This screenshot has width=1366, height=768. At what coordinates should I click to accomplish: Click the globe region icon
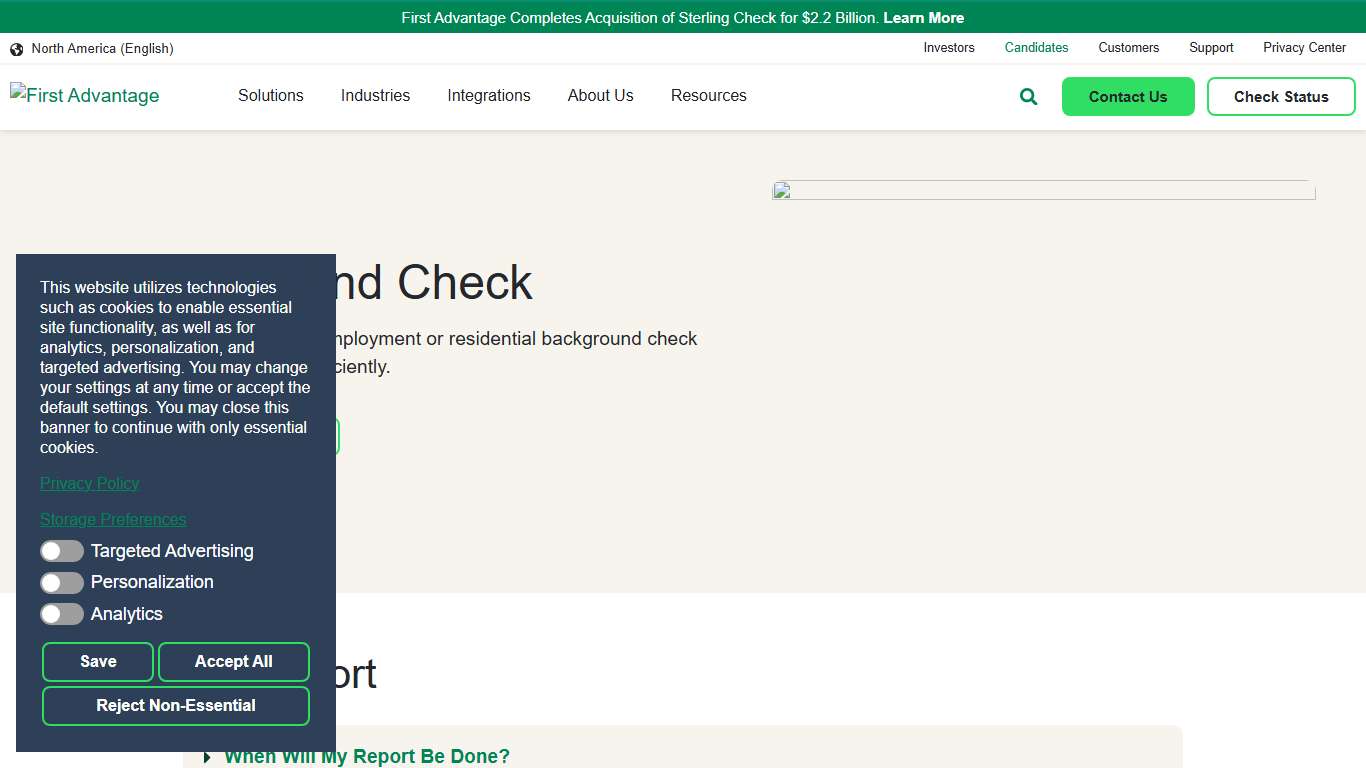(16, 48)
